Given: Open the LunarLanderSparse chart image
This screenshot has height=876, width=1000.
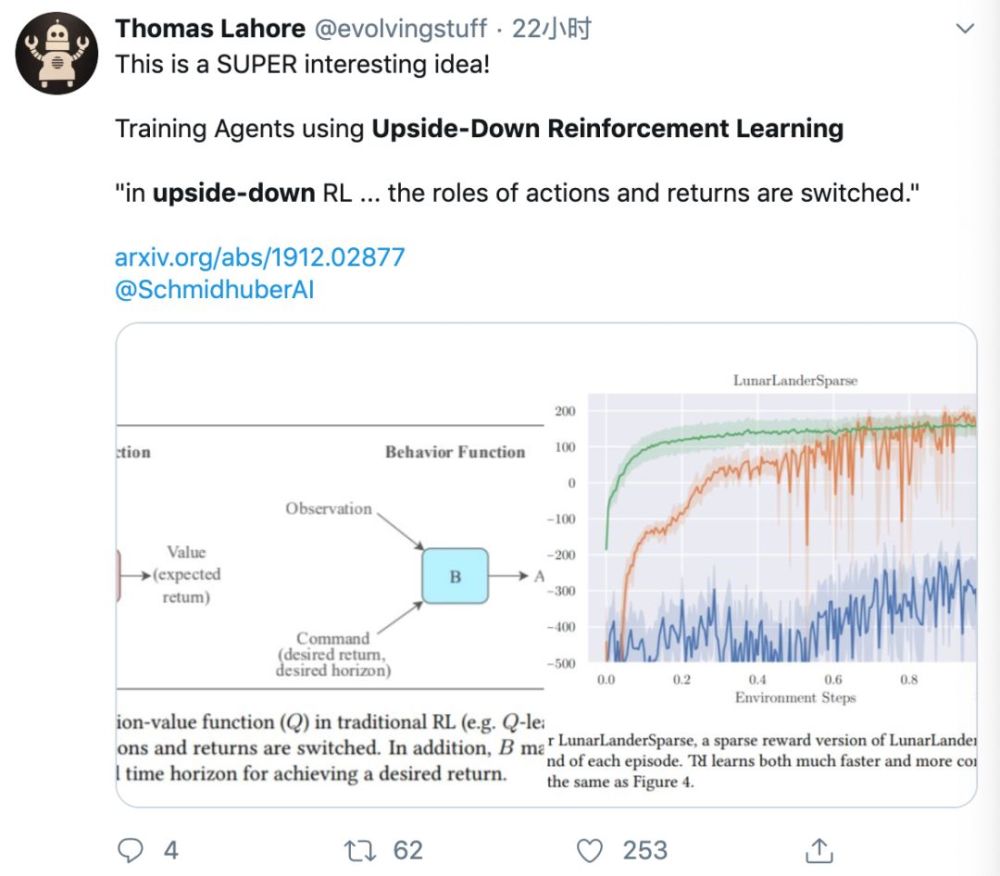Looking at the screenshot, I should 761,565.
